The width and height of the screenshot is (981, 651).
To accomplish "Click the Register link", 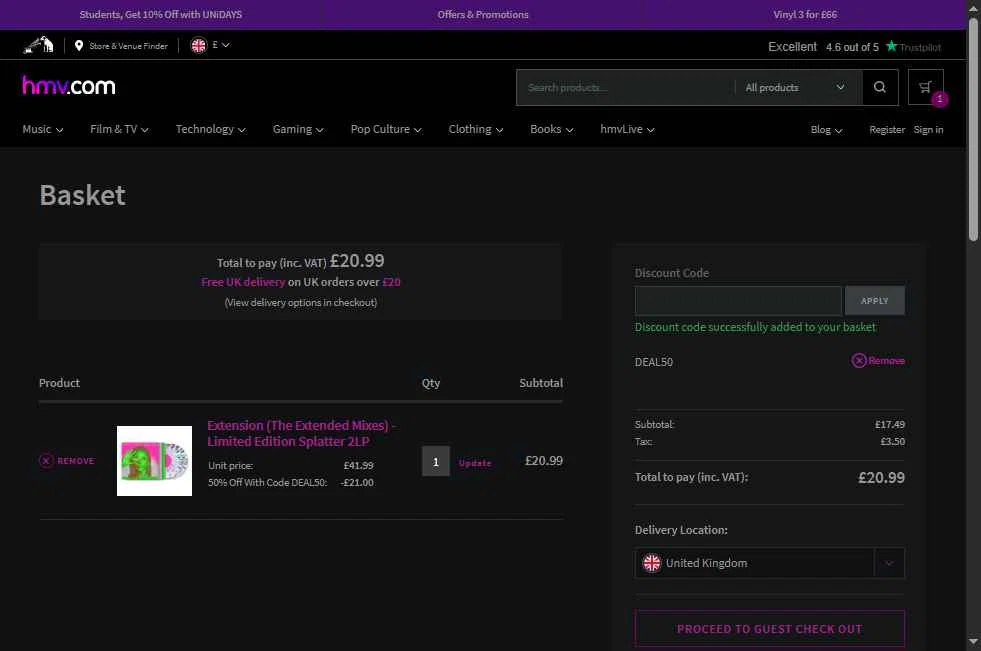I will coord(887,129).
